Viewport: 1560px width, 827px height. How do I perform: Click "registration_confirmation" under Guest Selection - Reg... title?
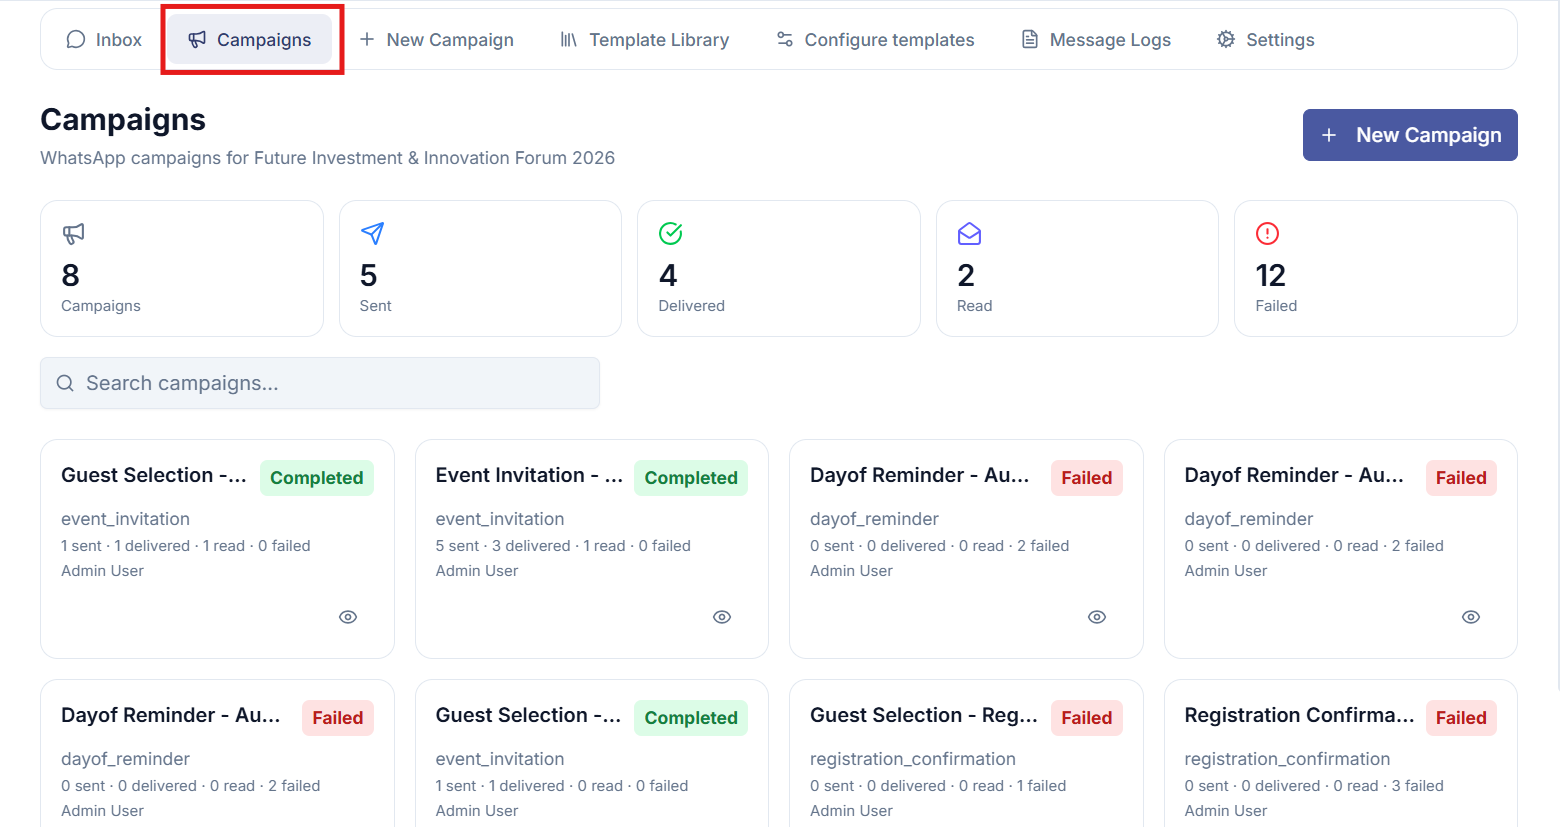pos(913,759)
